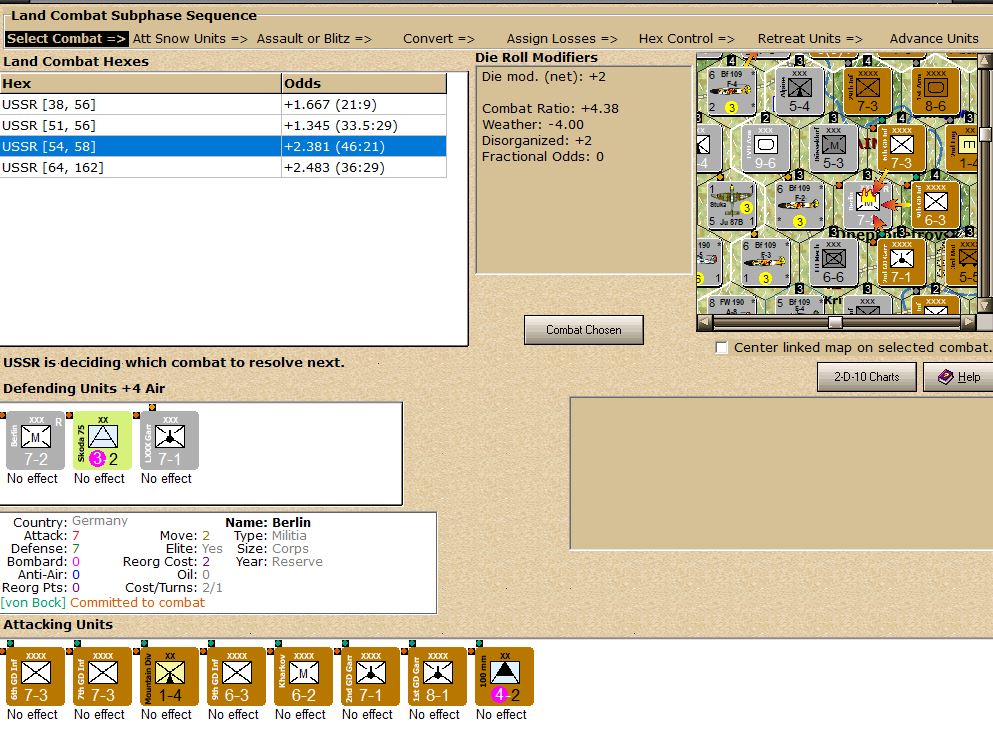Select the 1st GD Gar 8-1 attacking unit

438,676
